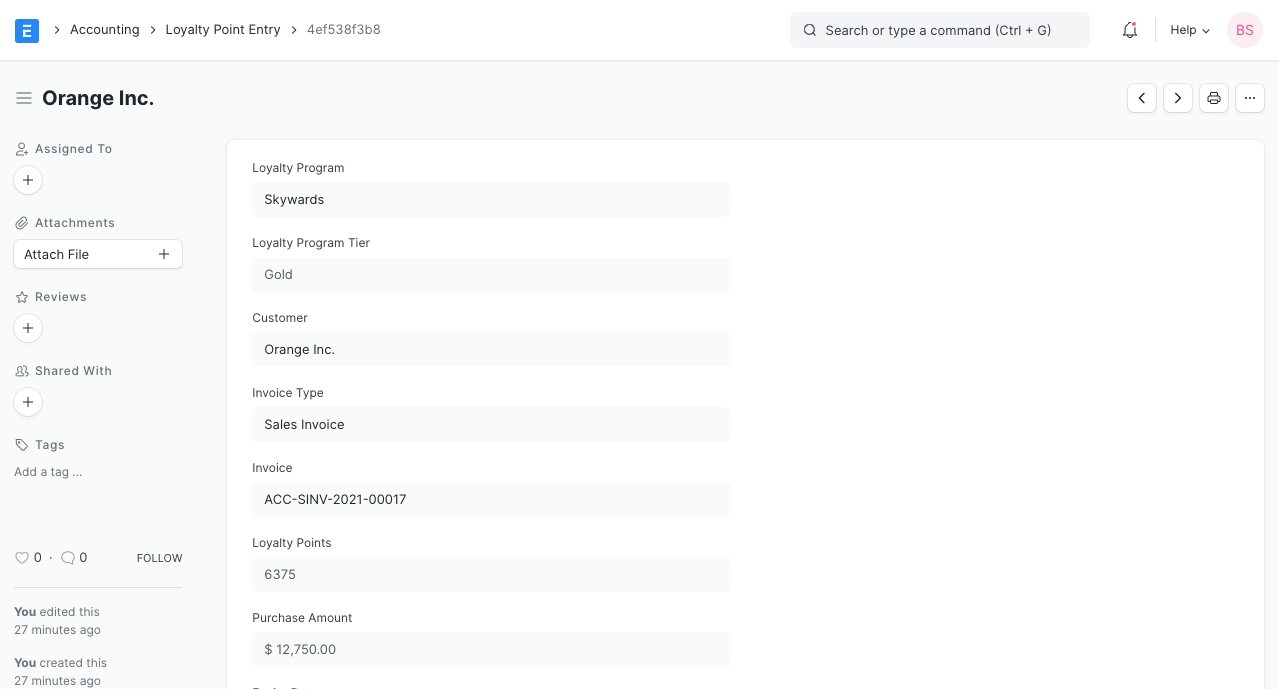Open comments via speech bubble icon

(x=68, y=558)
